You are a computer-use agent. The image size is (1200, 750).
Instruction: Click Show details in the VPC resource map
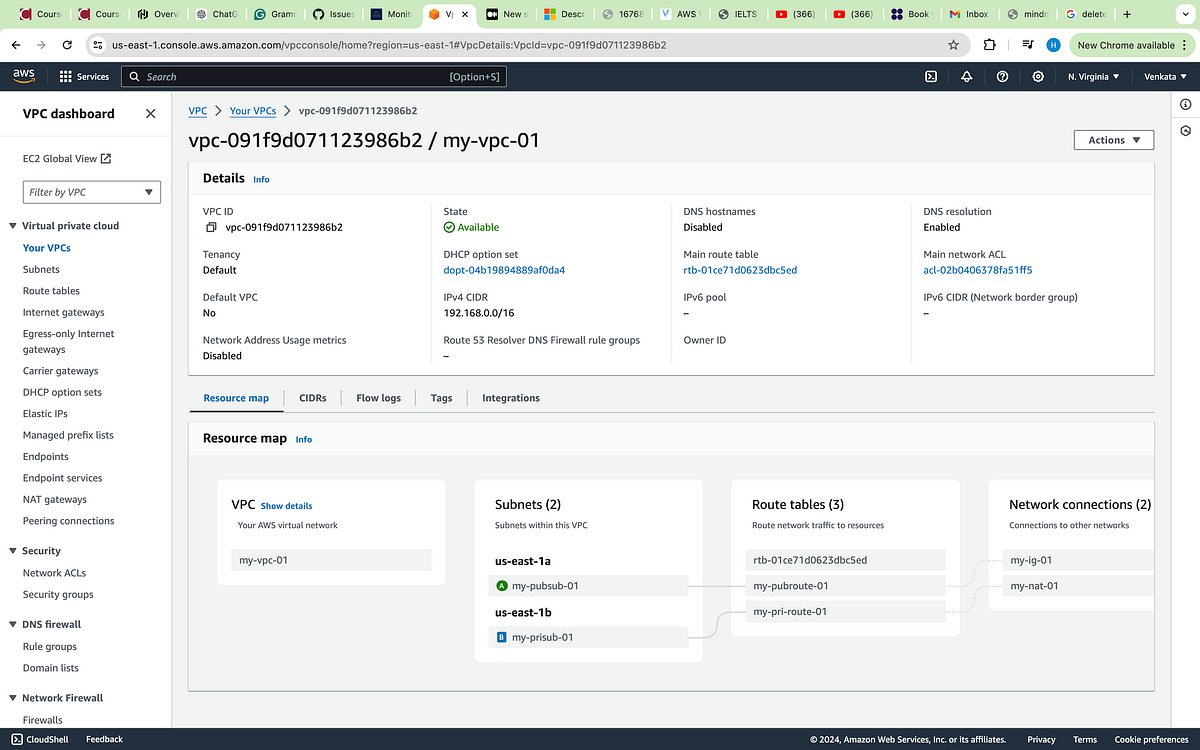[x=286, y=505]
